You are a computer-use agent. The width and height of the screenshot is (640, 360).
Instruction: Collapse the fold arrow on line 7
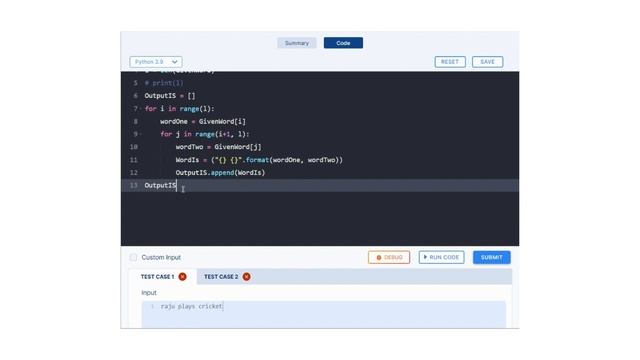141,109
